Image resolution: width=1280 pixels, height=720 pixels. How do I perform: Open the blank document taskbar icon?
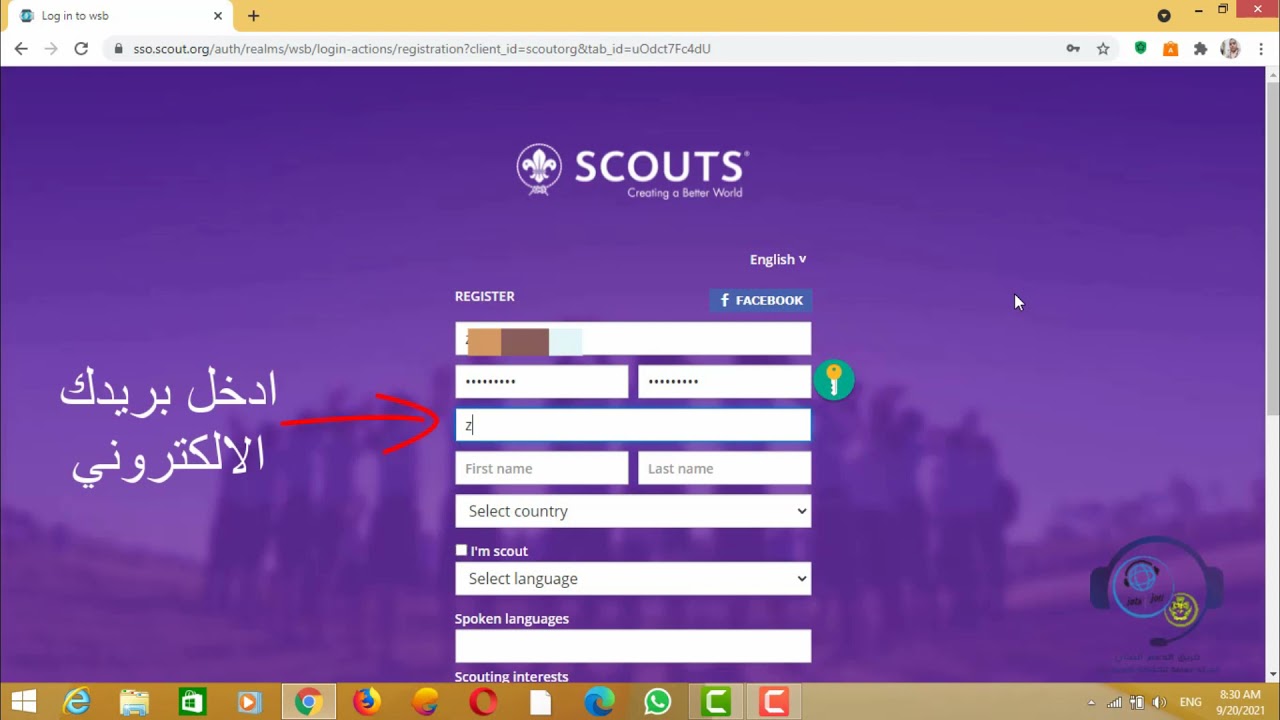[x=541, y=702]
